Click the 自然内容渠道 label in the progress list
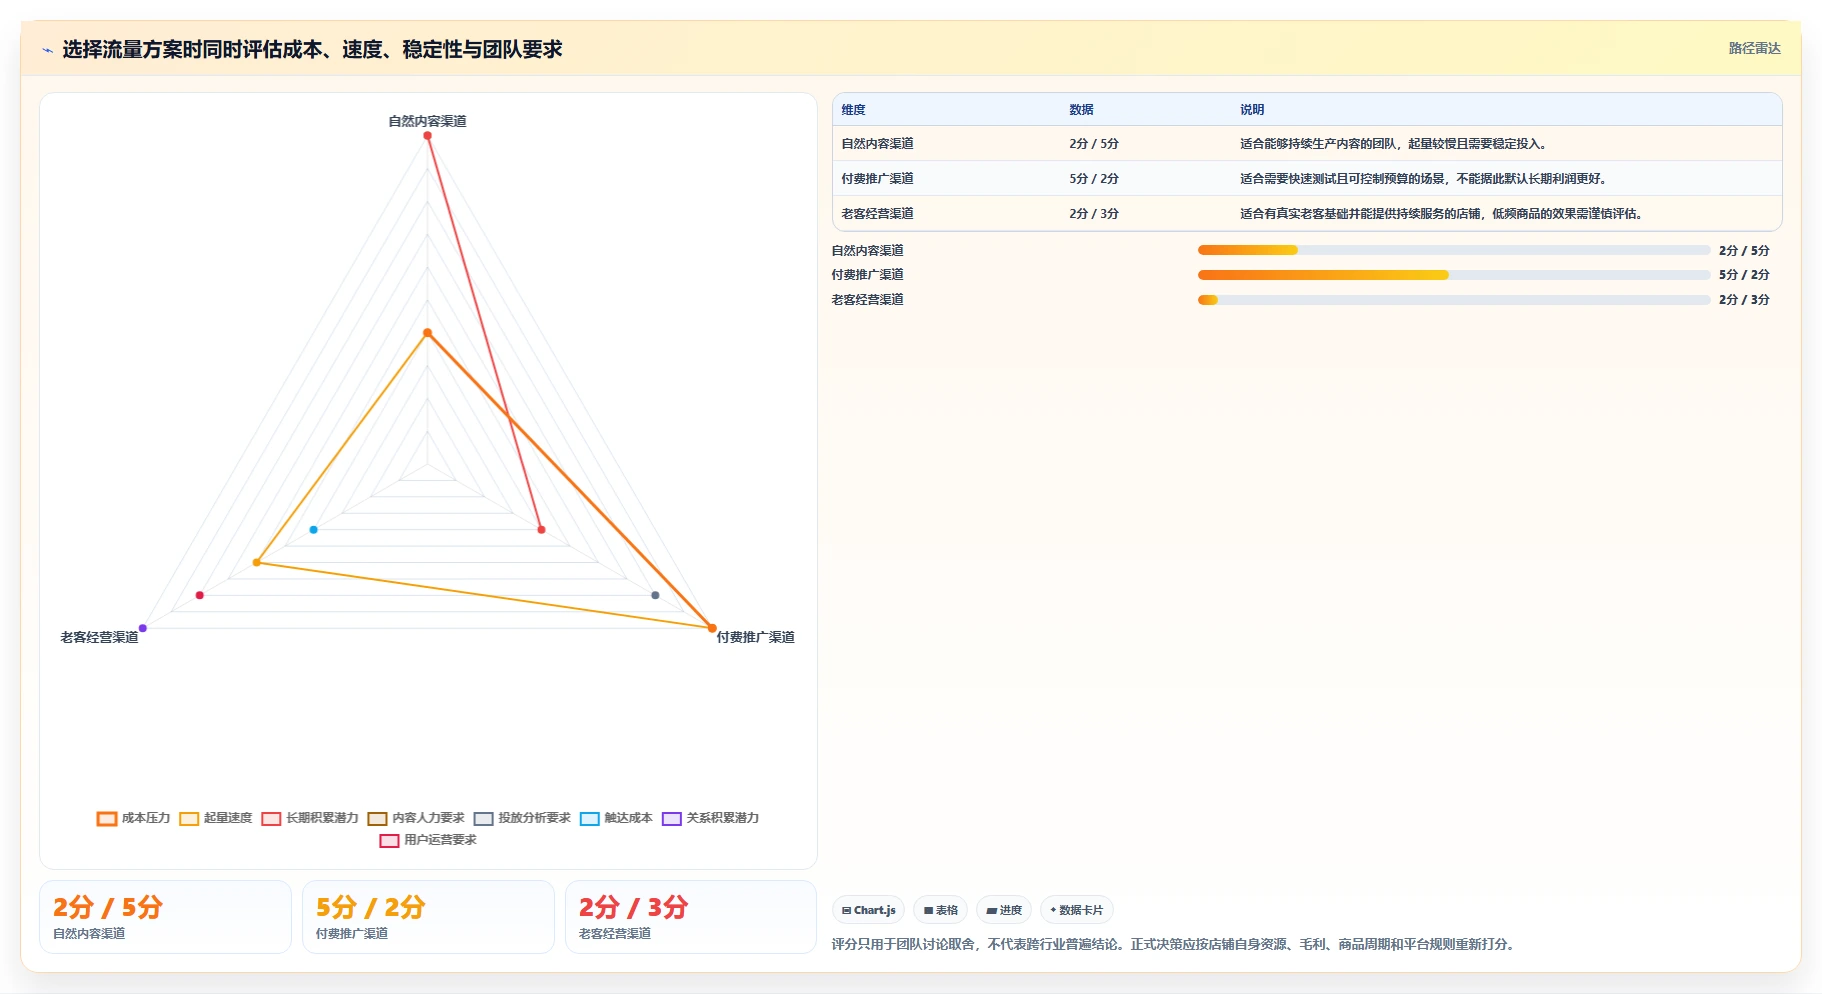The image size is (1822, 994). click(867, 251)
